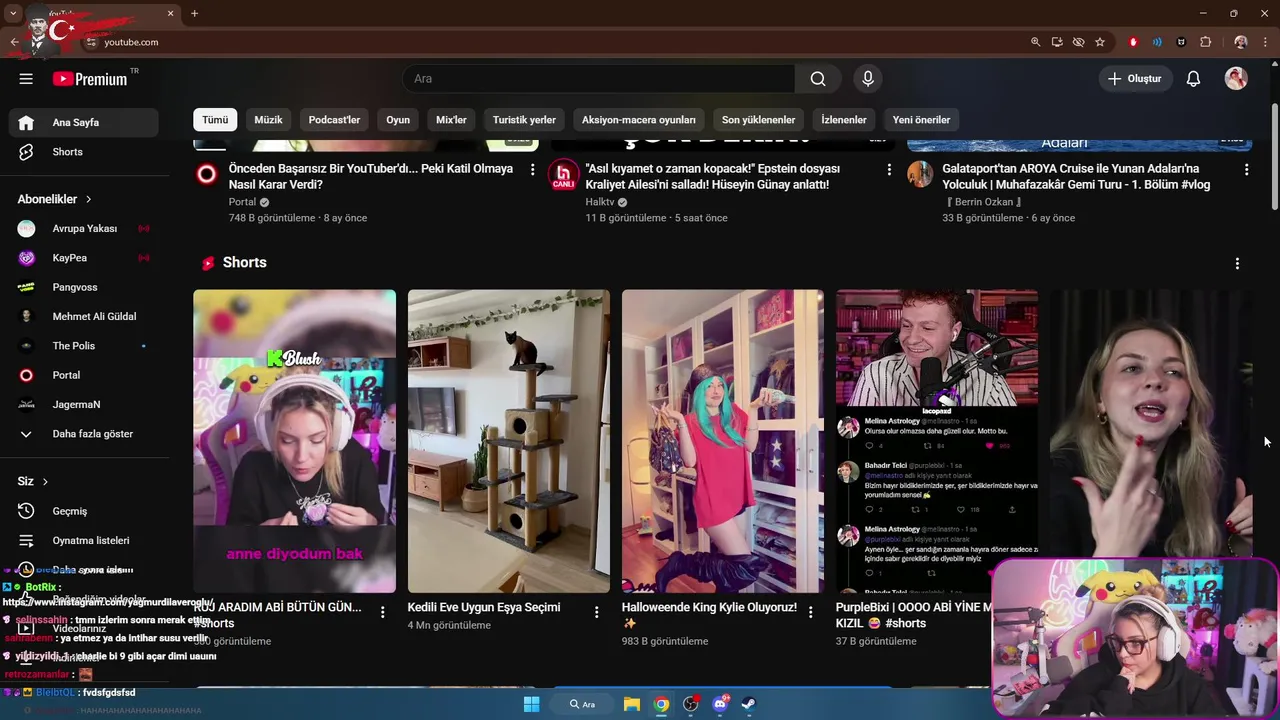Screen dimensions: 1280x720
Task: Open Windows Start menu
Action: coord(532,704)
